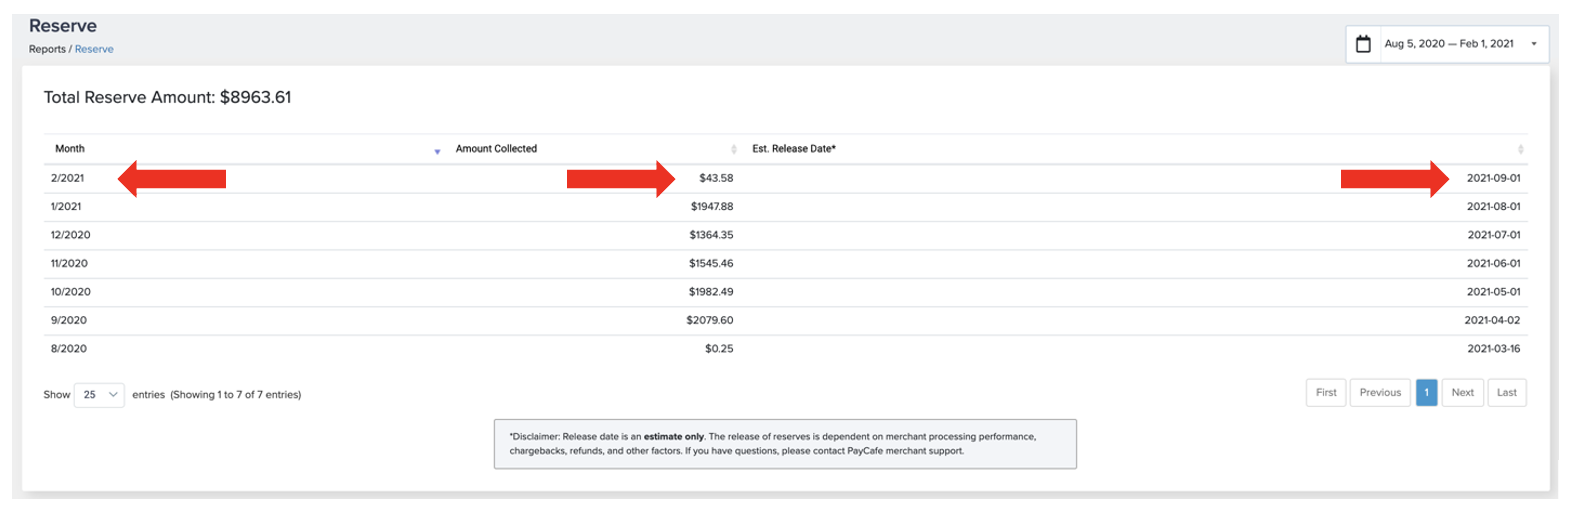The image size is (1572, 510).
Task: Open the date range dropdown arrow
Action: point(1534,44)
